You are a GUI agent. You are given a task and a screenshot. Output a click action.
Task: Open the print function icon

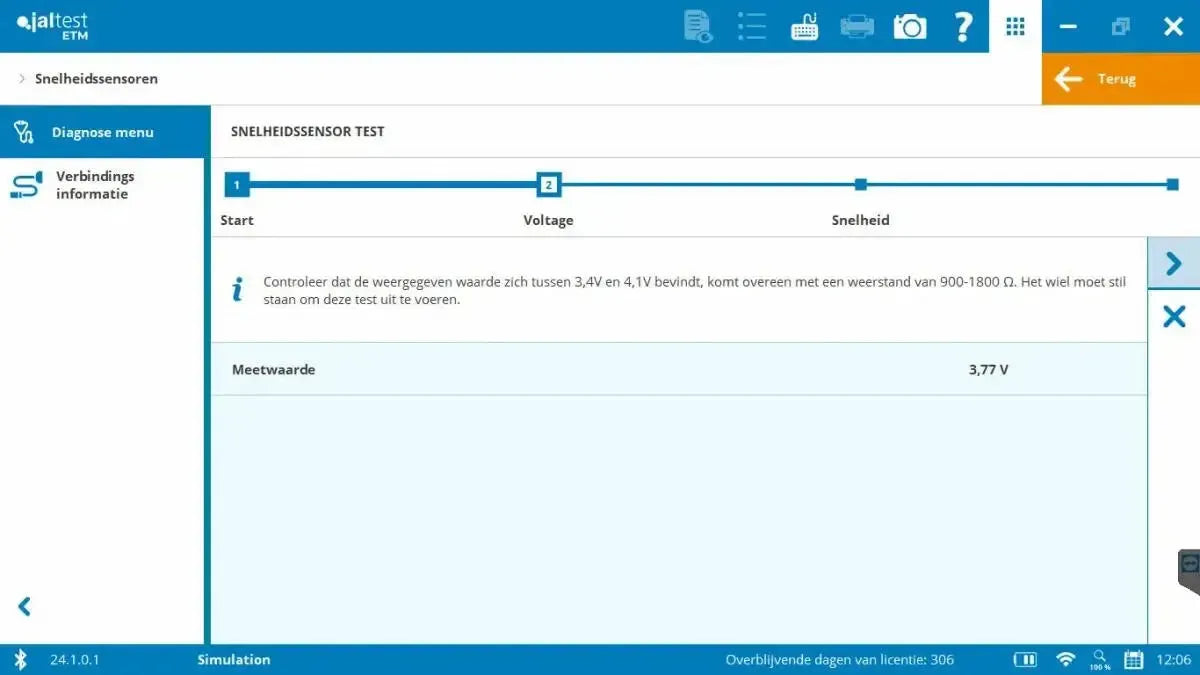pyautogui.click(x=857, y=26)
